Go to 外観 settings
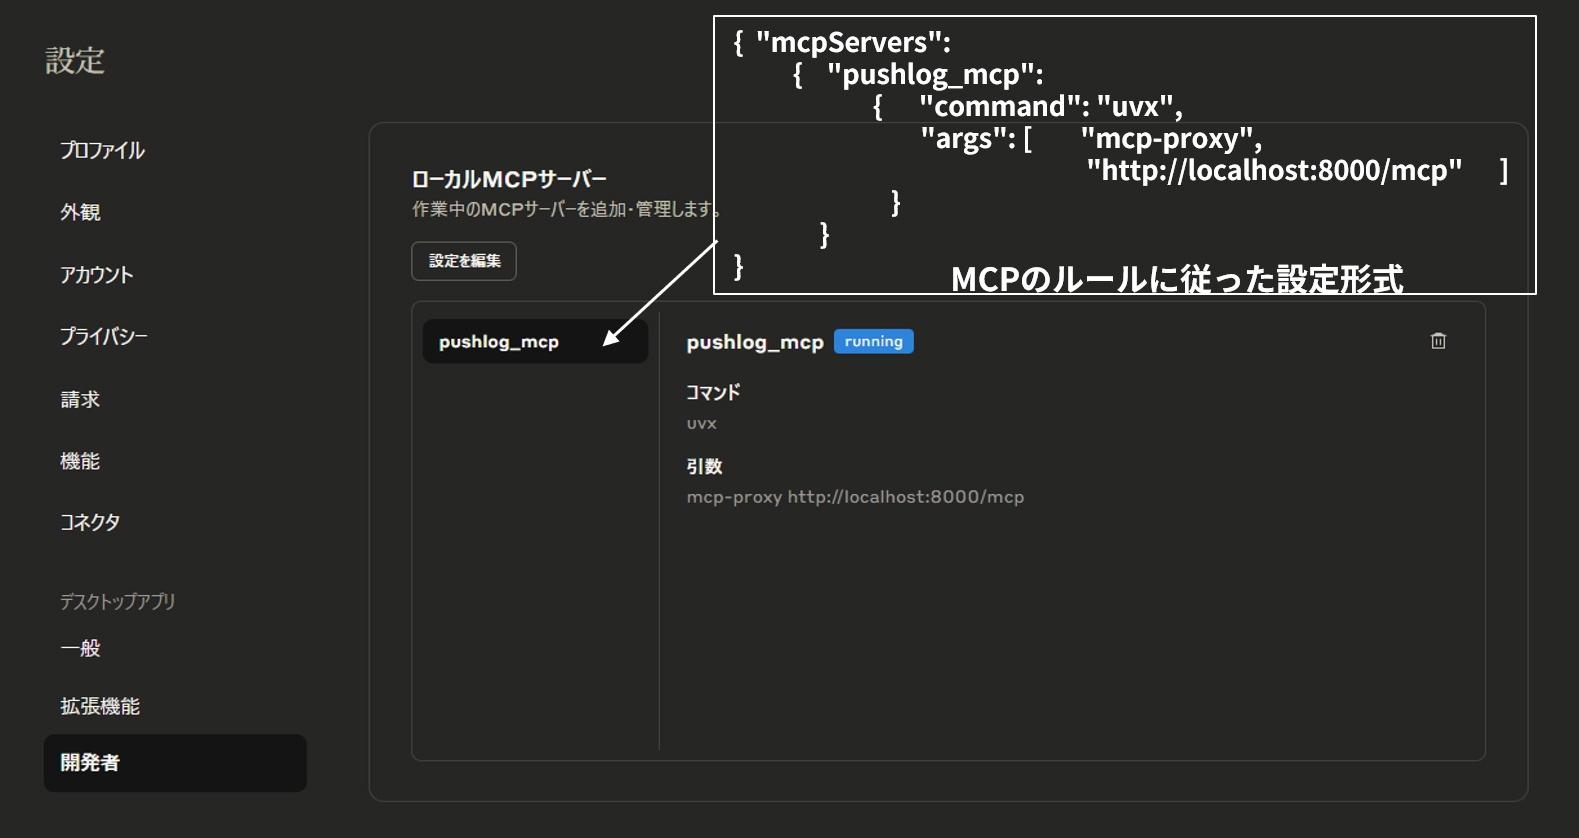This screenshot has width=1579, height=838. tap(80, 212)
